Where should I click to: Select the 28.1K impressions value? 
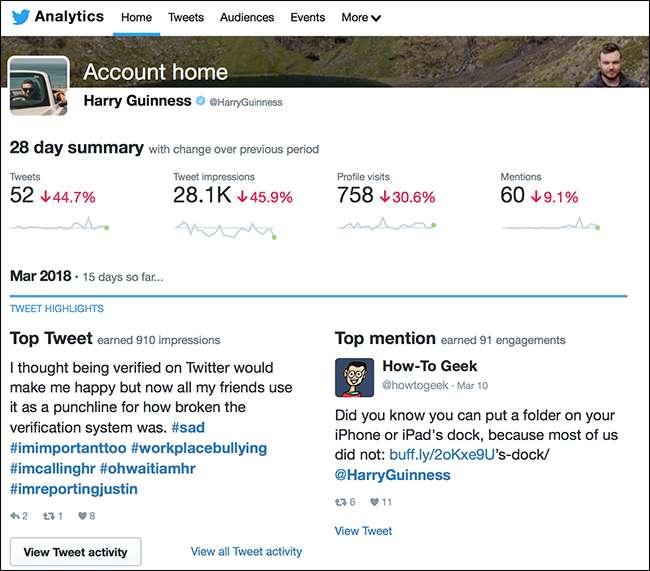[x=202, y=195]
